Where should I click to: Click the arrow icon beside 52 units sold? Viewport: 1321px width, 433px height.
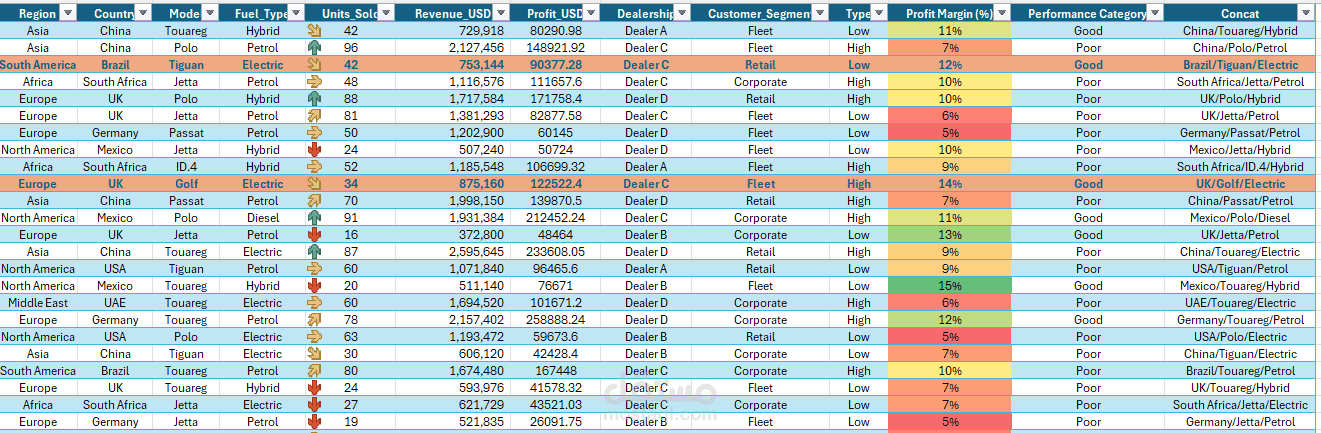(315, 167)
